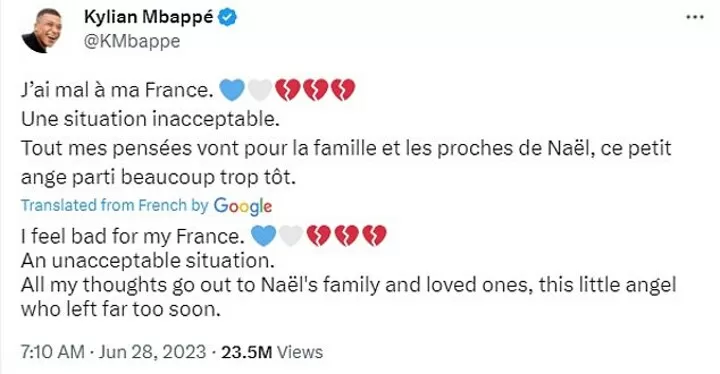The image size is (720, 374).
Task: Click last broken heart in French text
Action: coord(343,90)
